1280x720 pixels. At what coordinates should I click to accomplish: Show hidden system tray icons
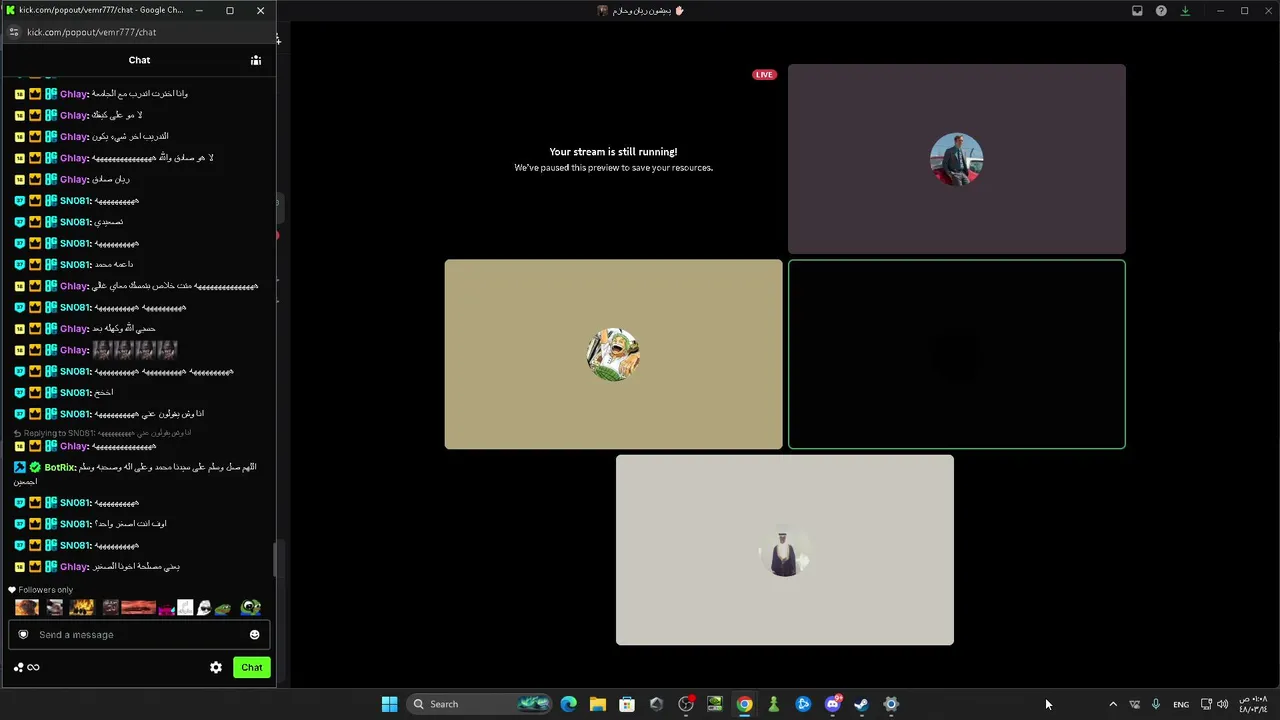[1113, 704]
